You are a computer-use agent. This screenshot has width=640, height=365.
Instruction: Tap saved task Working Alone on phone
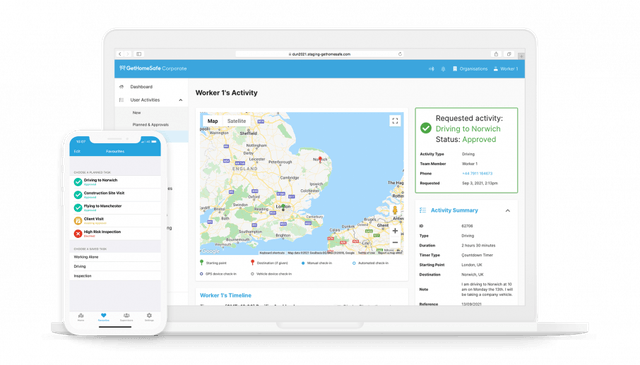pos(115,257)
